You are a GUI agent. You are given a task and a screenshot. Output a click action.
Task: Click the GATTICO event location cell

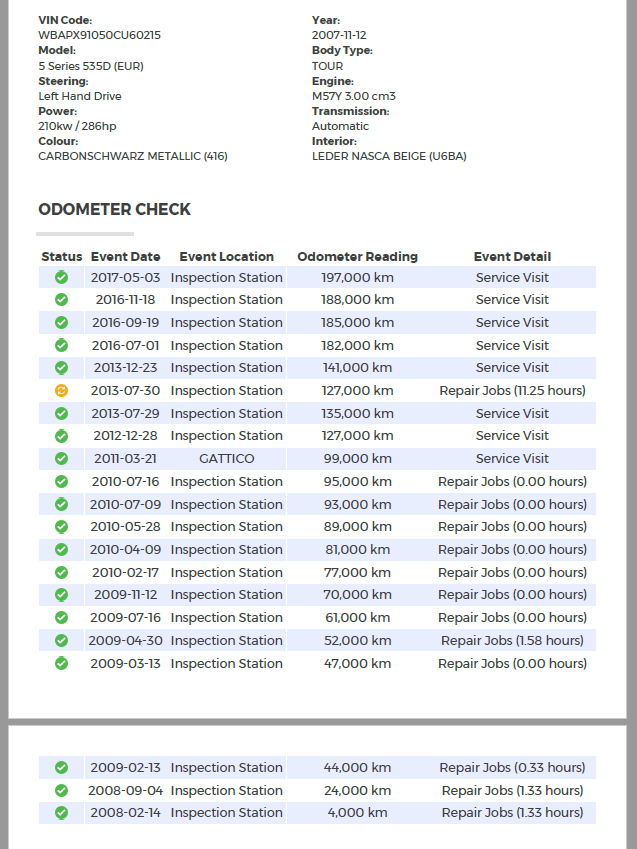226,459
